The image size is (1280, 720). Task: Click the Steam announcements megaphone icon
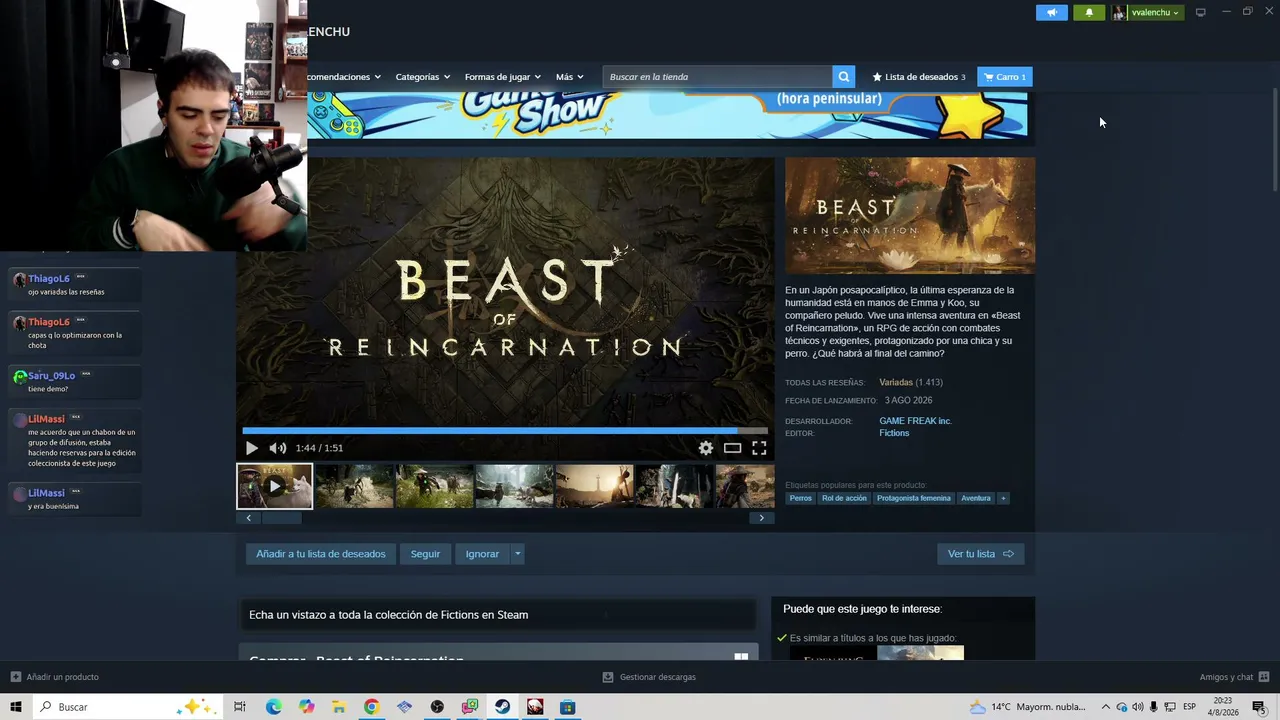[x=1051, y=12]
